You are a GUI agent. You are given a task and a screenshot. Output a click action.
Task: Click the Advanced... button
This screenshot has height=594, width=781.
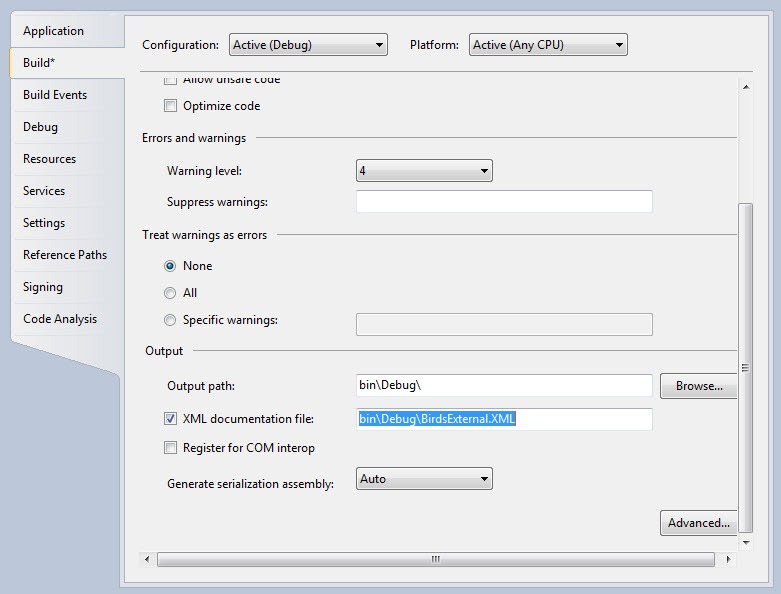click(698, 523)
